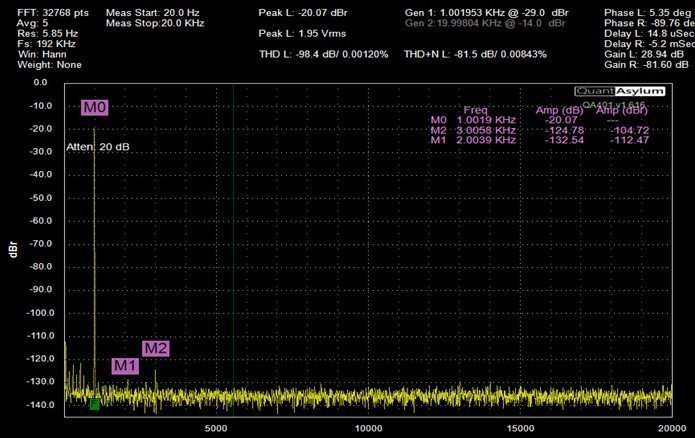Click the 0.0 dBr axis label
This screenshot has height=438, width=695.
click(x=40, y=82)
